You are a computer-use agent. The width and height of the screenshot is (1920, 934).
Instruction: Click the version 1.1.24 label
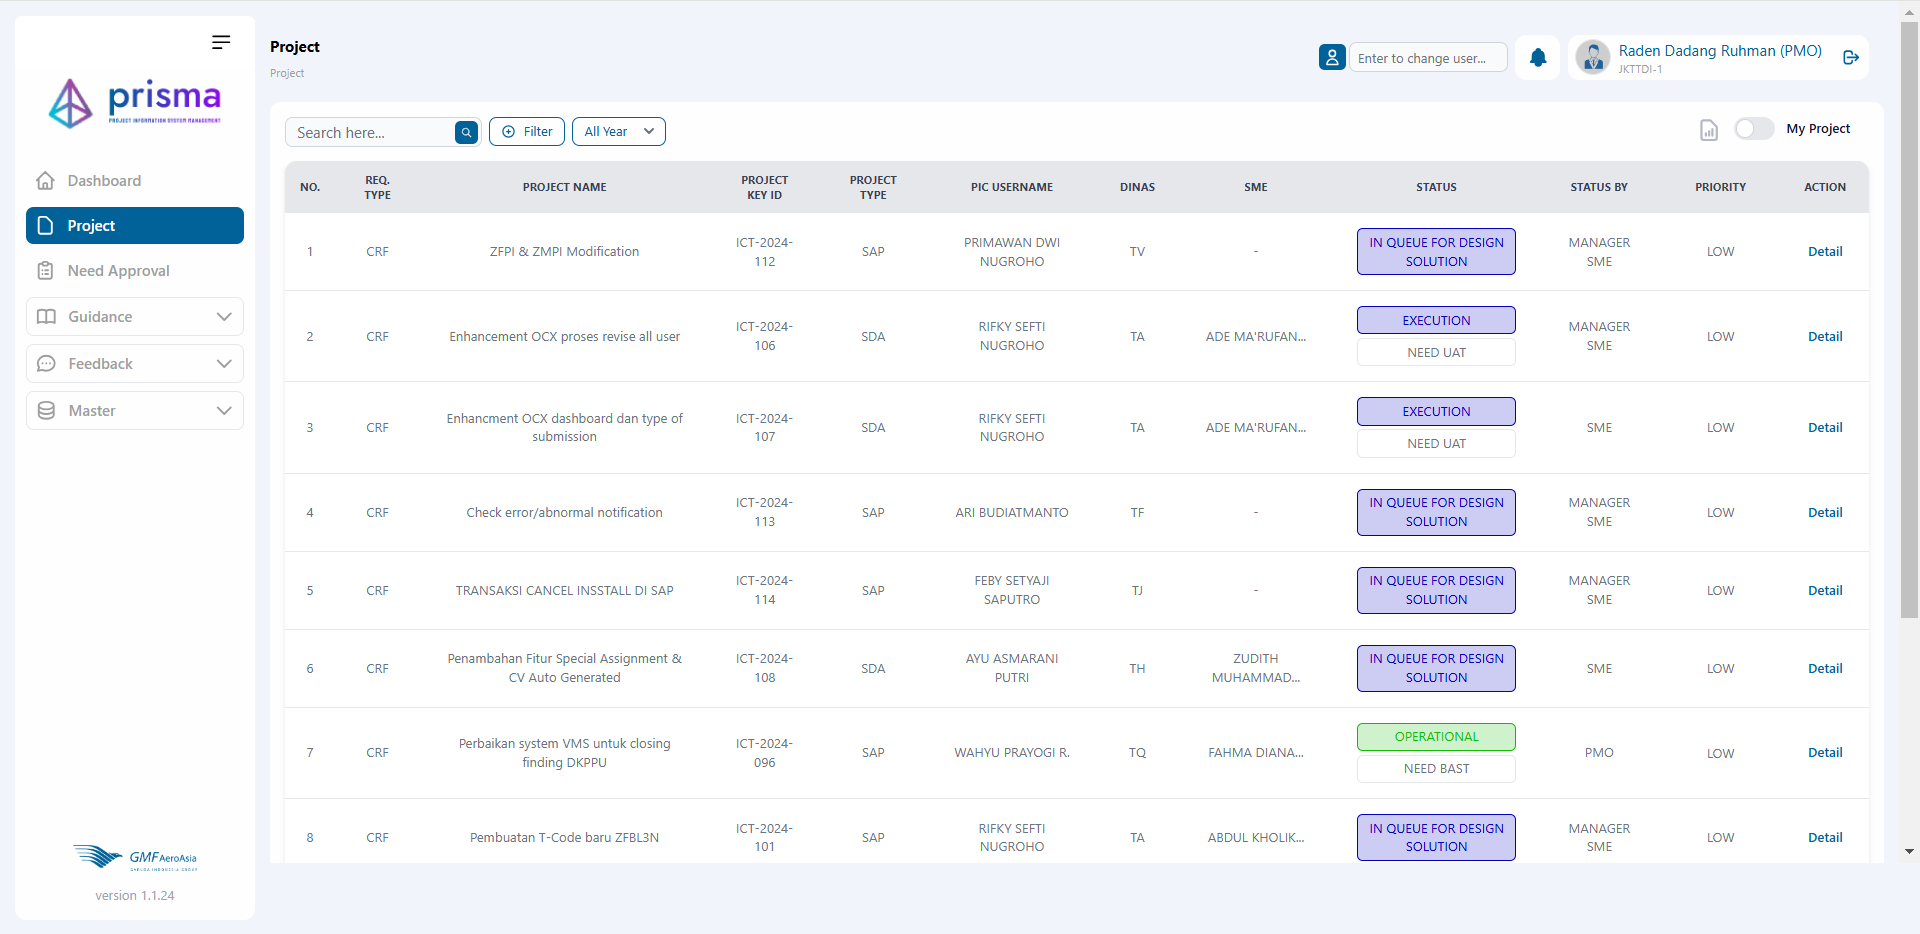(135, 896)
